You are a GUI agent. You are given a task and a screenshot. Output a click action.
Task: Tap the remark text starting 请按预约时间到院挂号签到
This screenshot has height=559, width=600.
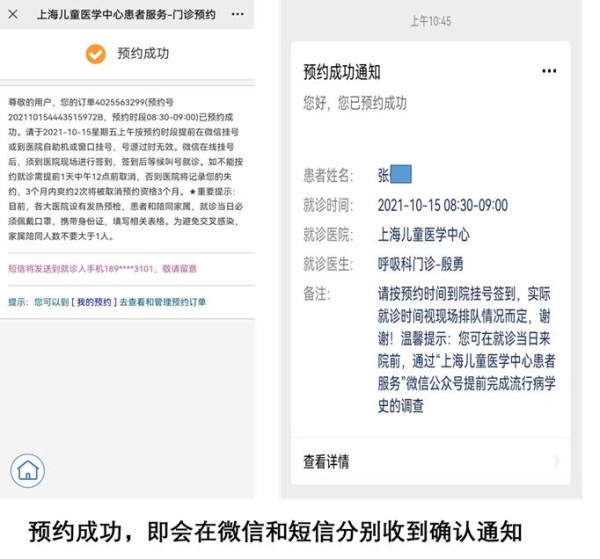466,350
